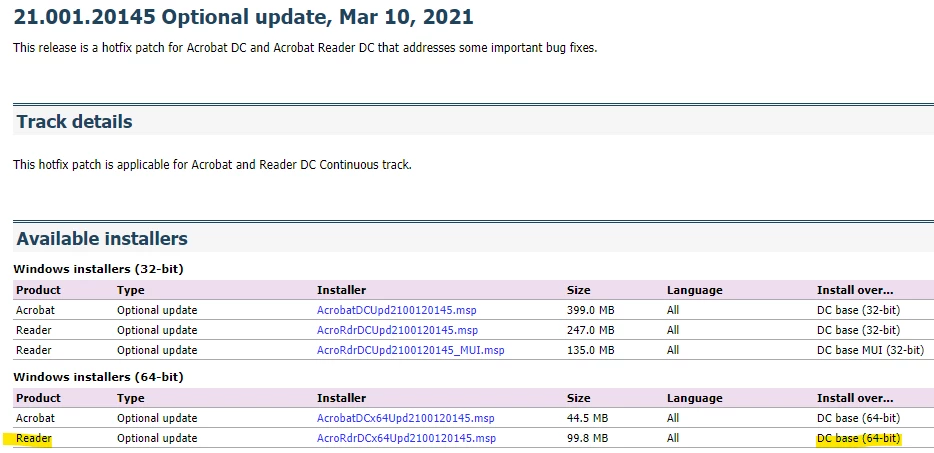Click 'Optional update' type in 64-bit Reader row
Image resolution: width=934 pixels, height=453 pixels.
(157, 438)
